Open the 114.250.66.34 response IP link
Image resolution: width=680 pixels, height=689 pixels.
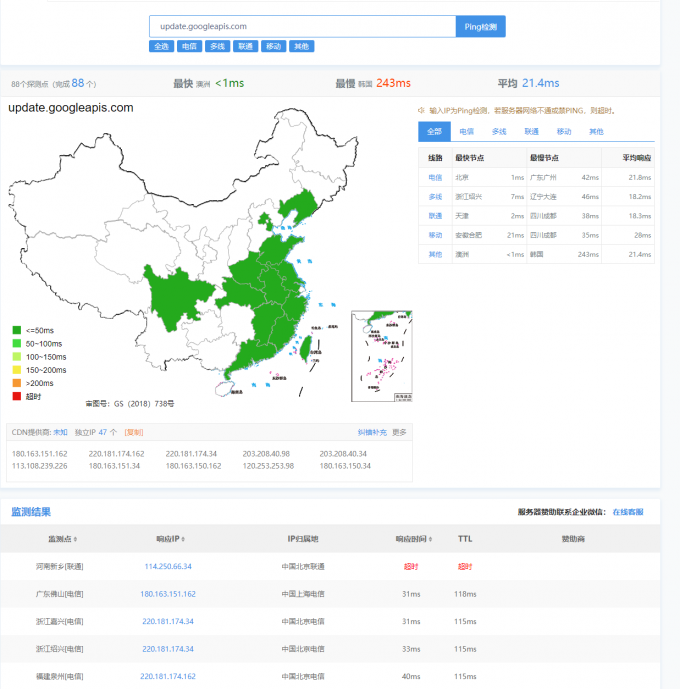click(x=168, y=566)
